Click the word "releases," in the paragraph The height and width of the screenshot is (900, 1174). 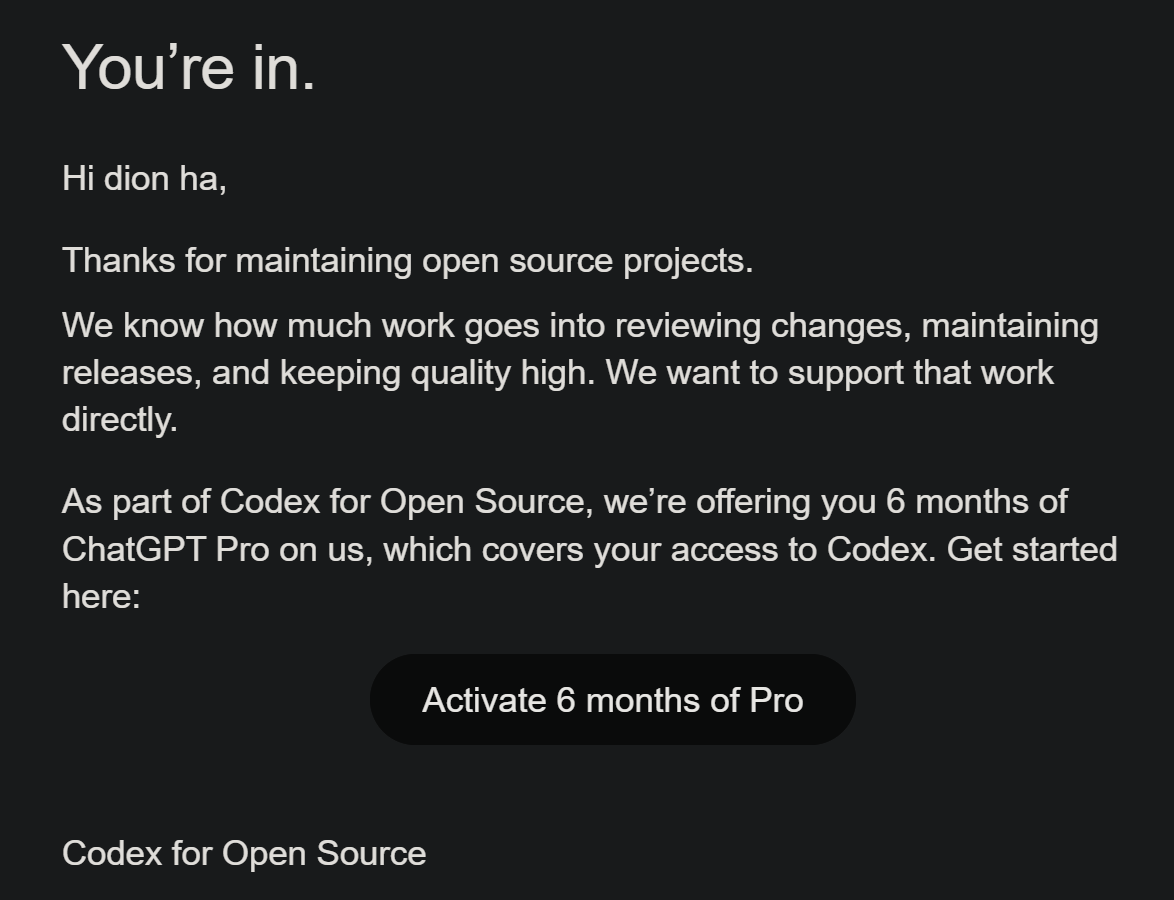(132, 373)
